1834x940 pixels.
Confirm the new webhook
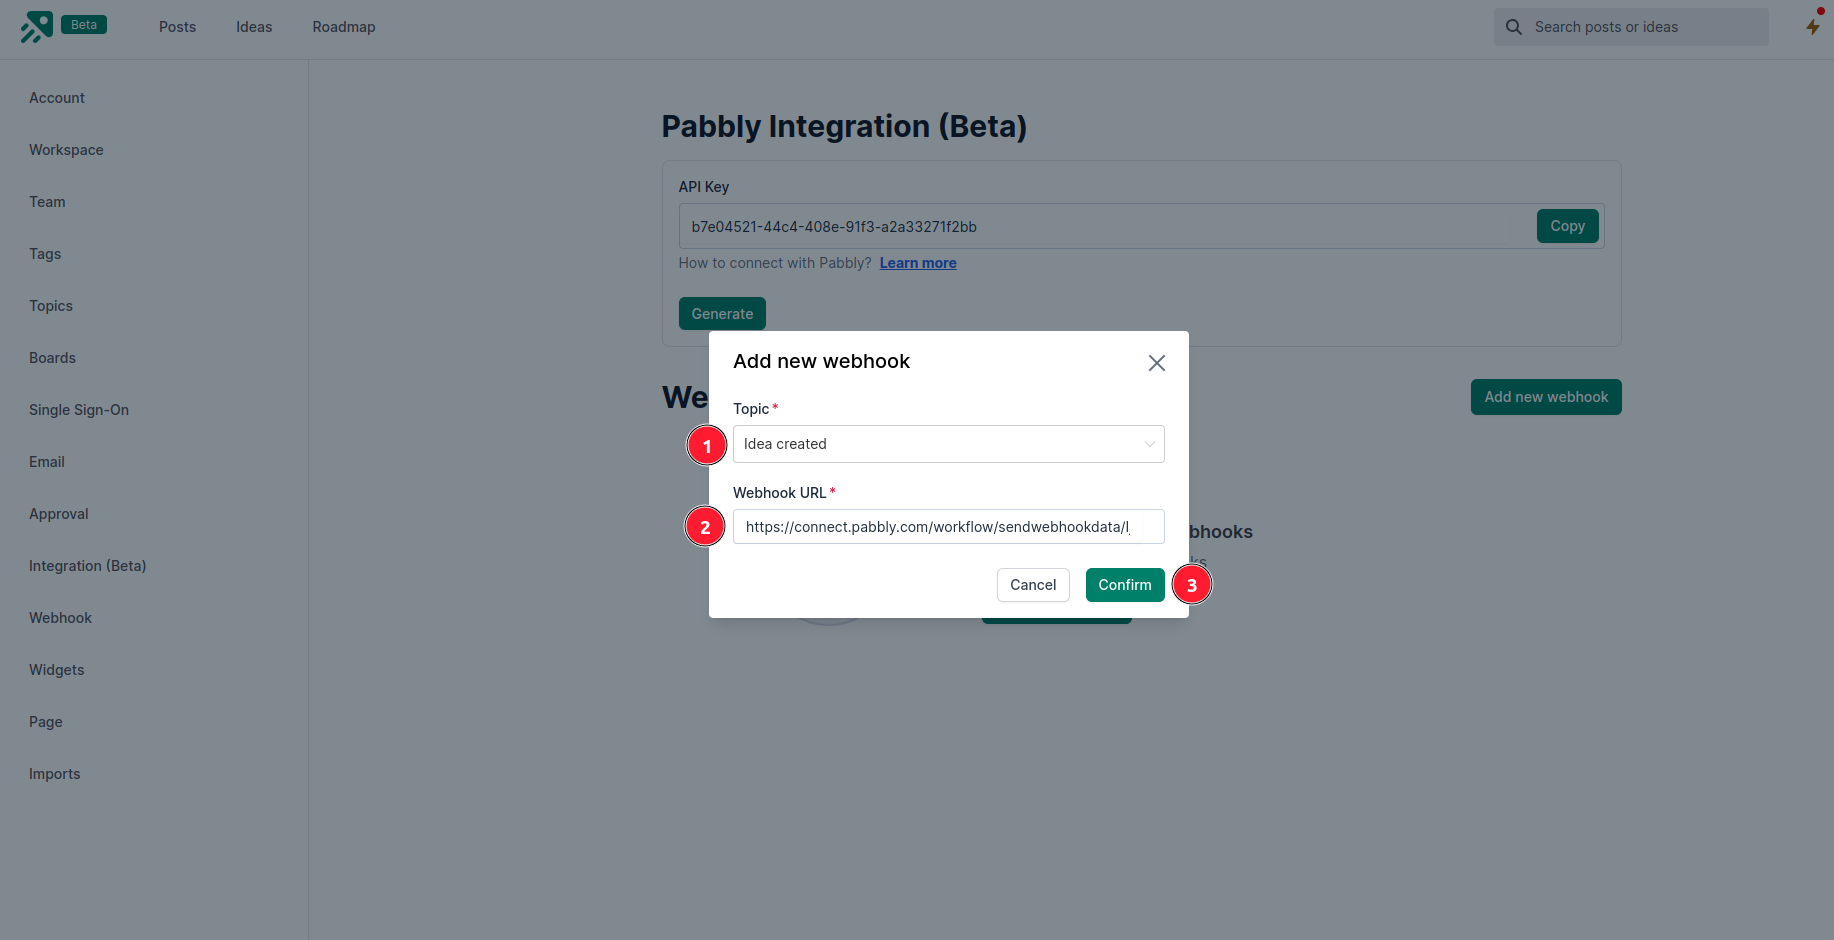[1125, 585]
